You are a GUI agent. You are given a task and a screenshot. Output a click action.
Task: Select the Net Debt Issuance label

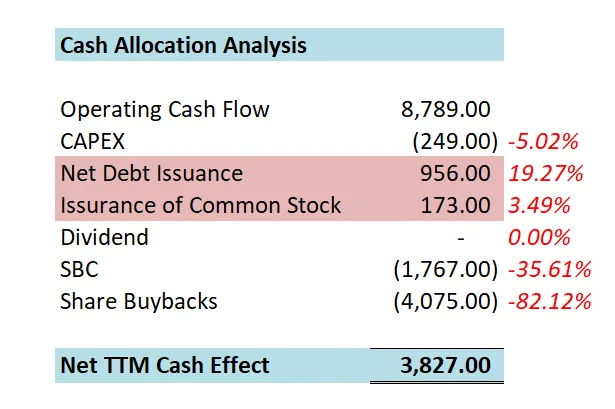[x=151, y=173]
